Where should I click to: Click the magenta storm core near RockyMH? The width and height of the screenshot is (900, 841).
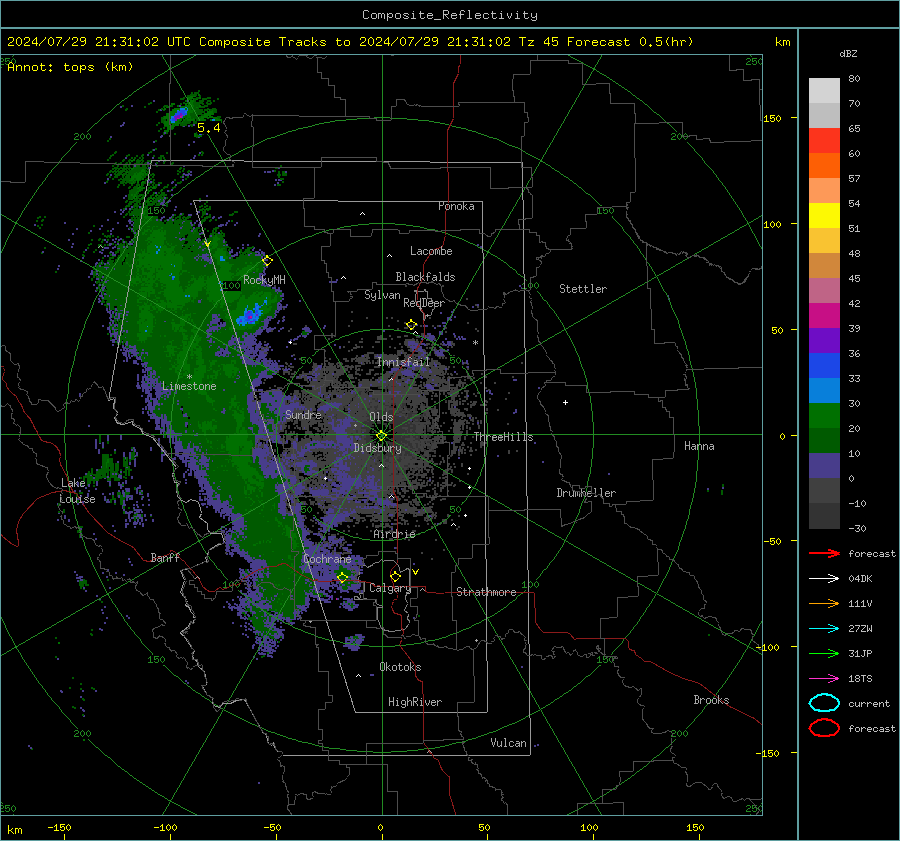[x=250, y=315]
